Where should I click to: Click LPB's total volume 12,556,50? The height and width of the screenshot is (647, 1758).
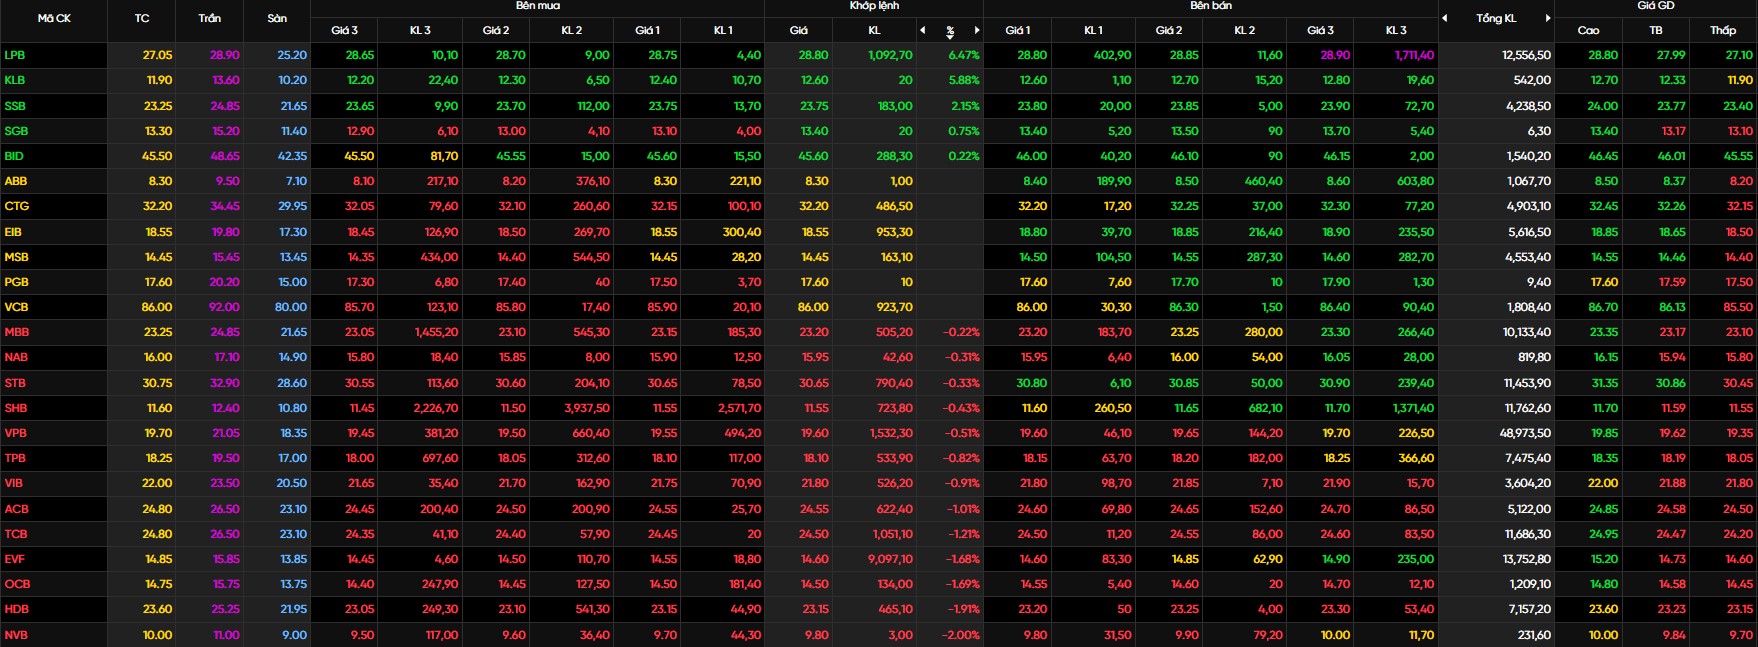pos(1526,55)
